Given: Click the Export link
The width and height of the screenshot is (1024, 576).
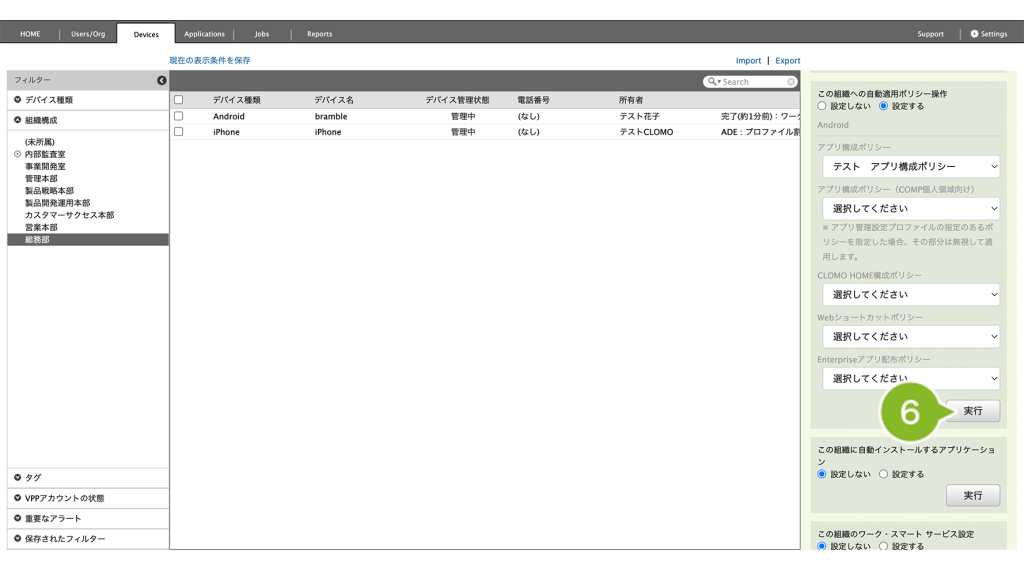Looking at the screenshot, I should pos(787,61).
